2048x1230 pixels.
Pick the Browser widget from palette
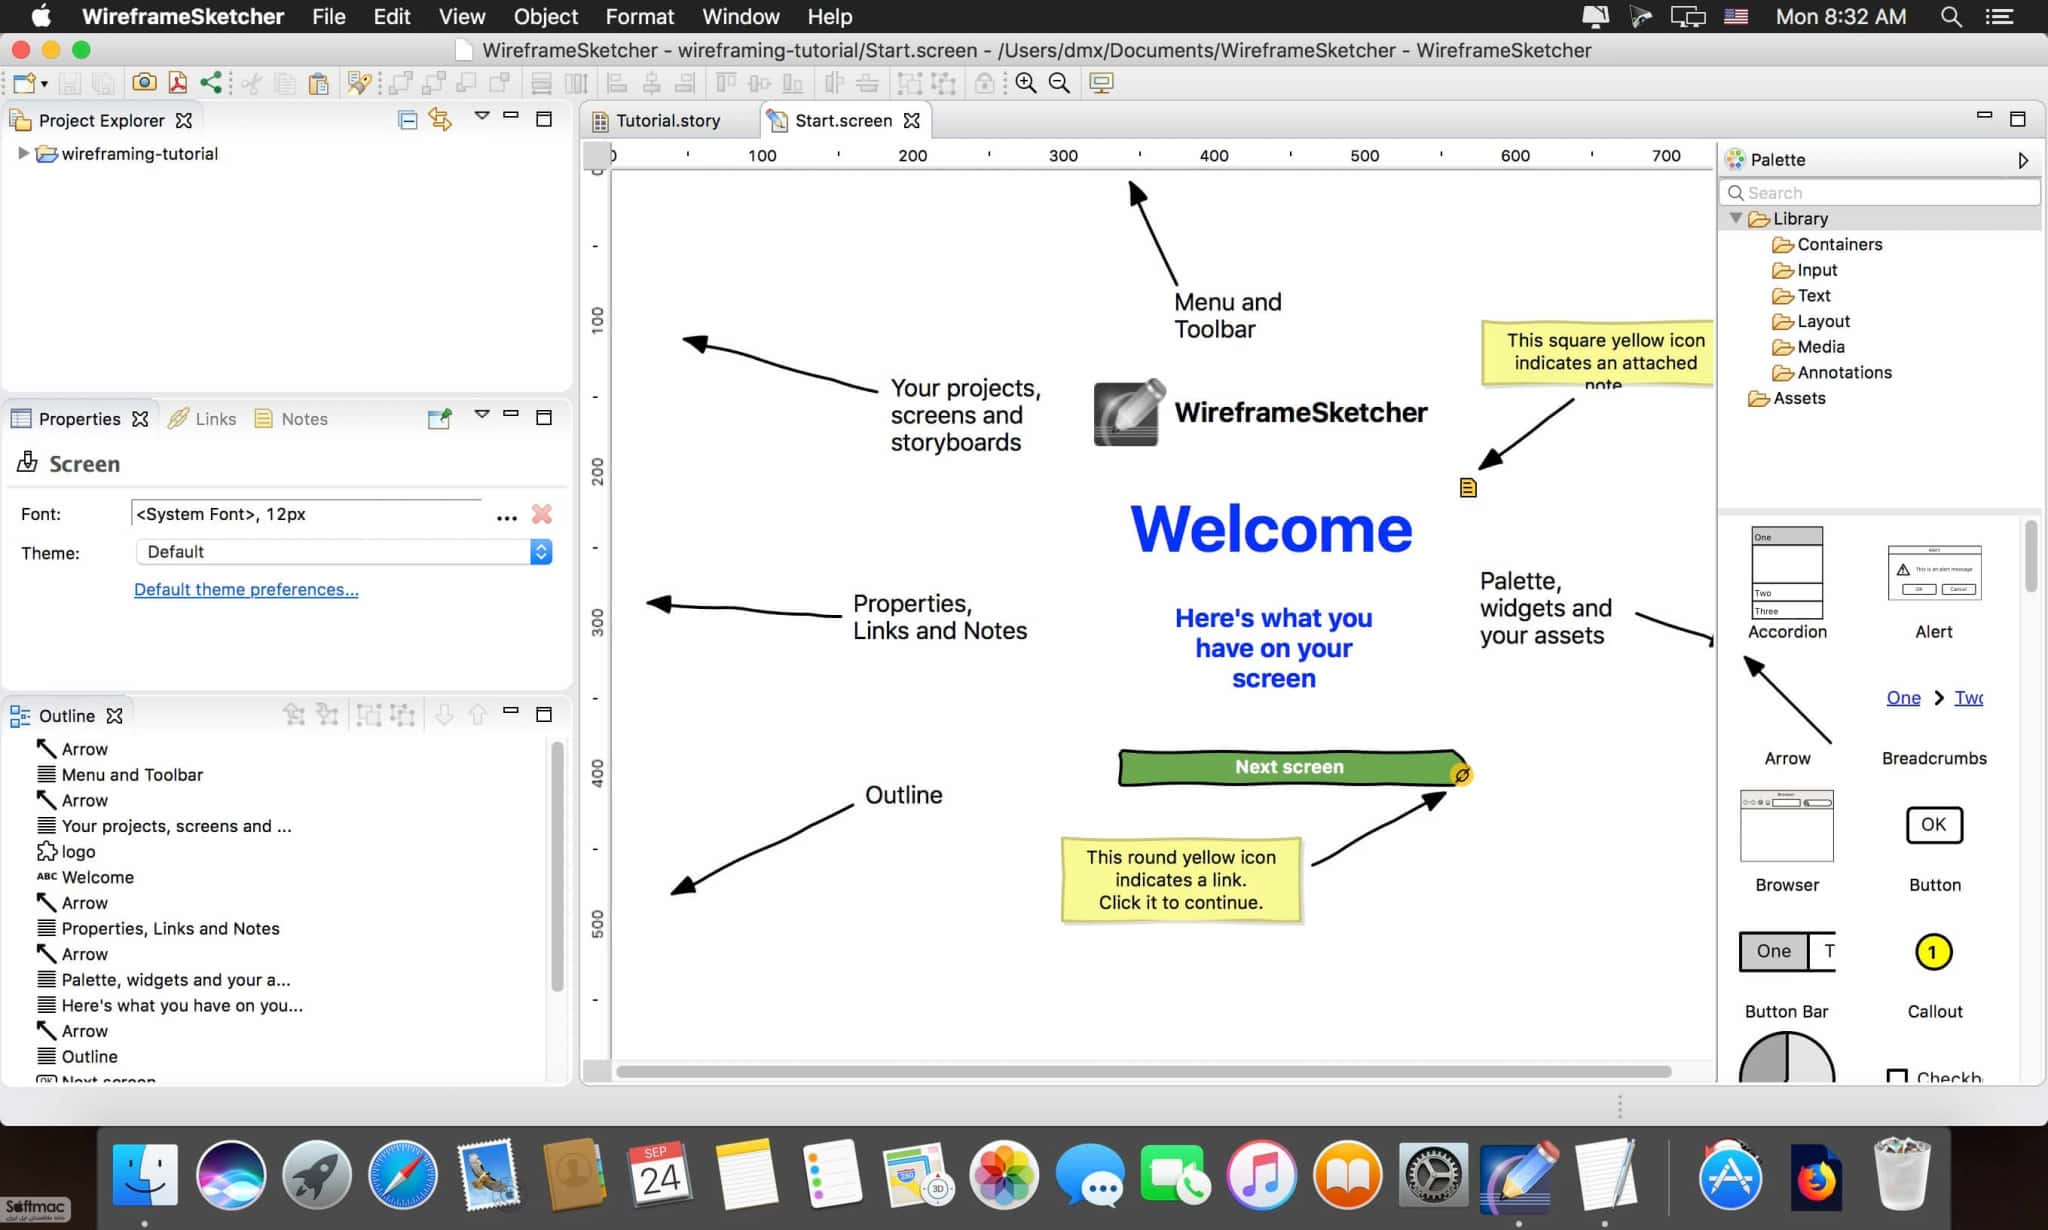pyautogui.click(x=1787, y=842)
